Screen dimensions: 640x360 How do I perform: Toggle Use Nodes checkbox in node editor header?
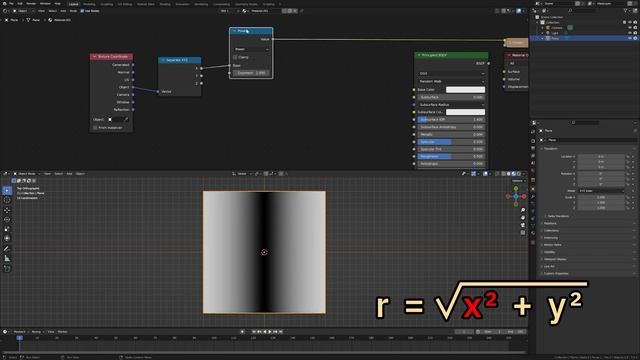[82, 11]
